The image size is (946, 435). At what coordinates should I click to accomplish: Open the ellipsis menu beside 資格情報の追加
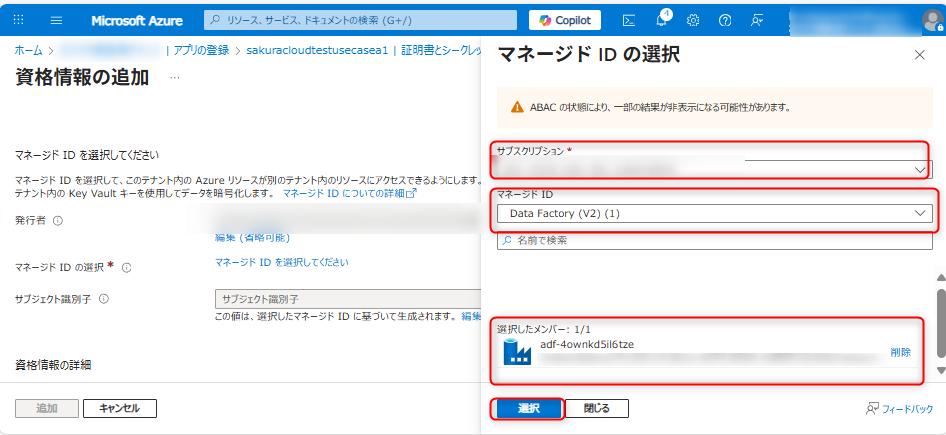(174, 78)
